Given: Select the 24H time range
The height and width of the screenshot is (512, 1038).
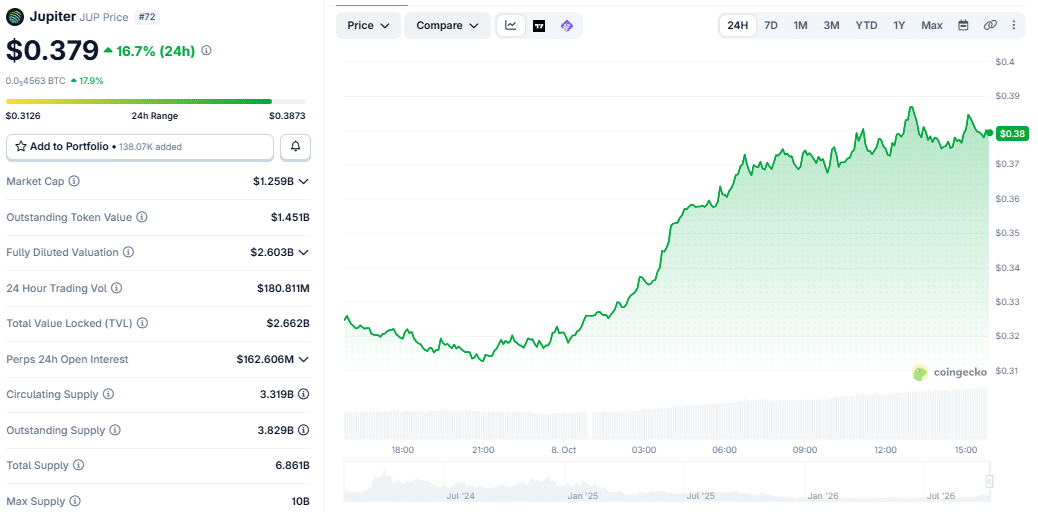Looking at the screenshot, I should pos(737,25).
